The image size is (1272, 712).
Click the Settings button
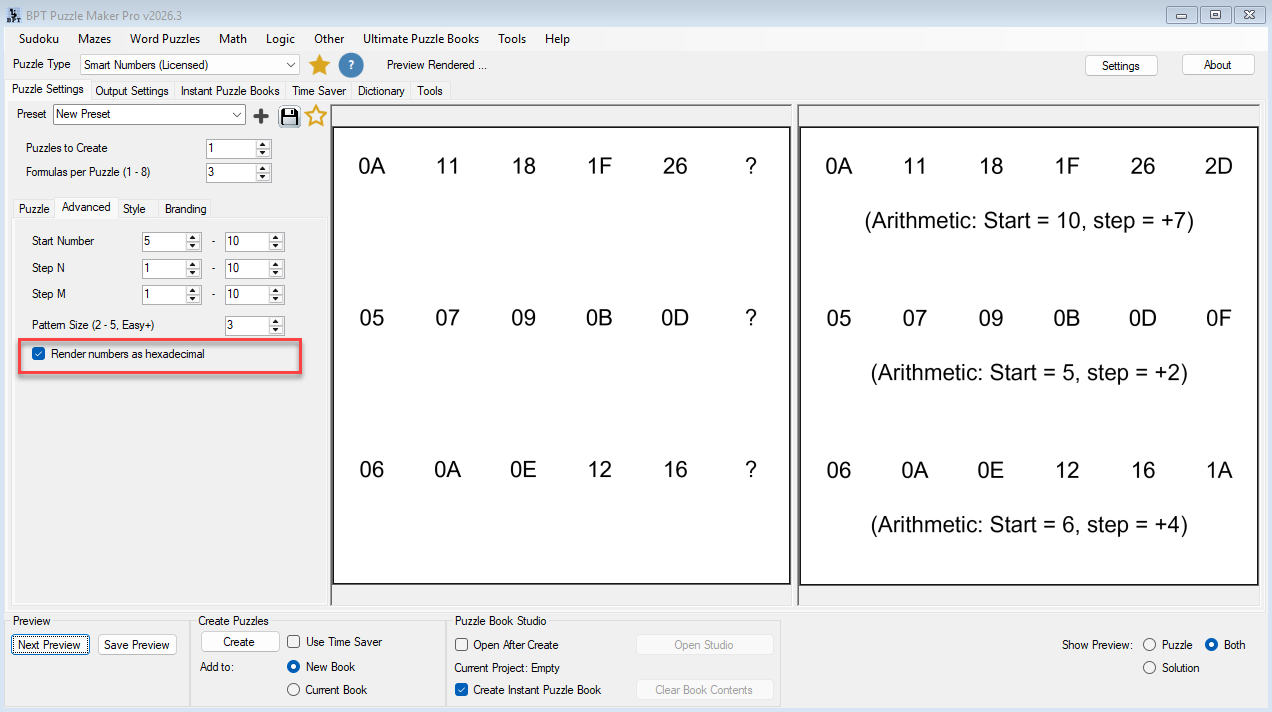[x=1121, y=65]
